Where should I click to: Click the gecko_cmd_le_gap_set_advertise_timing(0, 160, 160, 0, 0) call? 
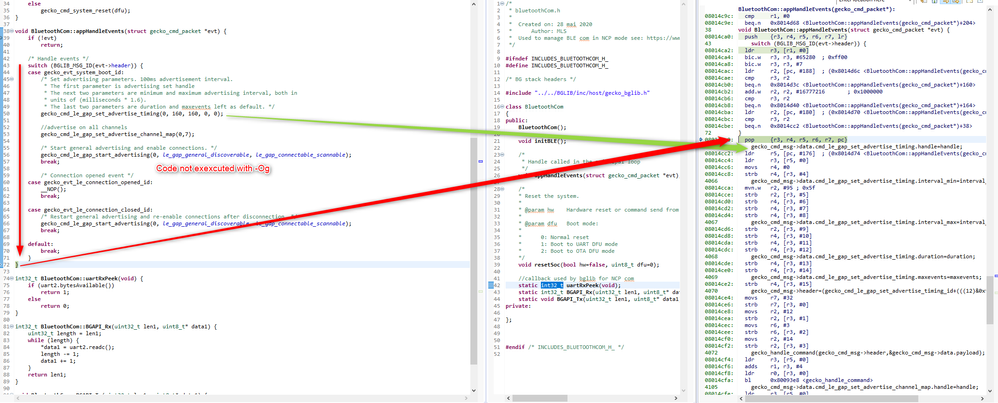click(132, 114)
